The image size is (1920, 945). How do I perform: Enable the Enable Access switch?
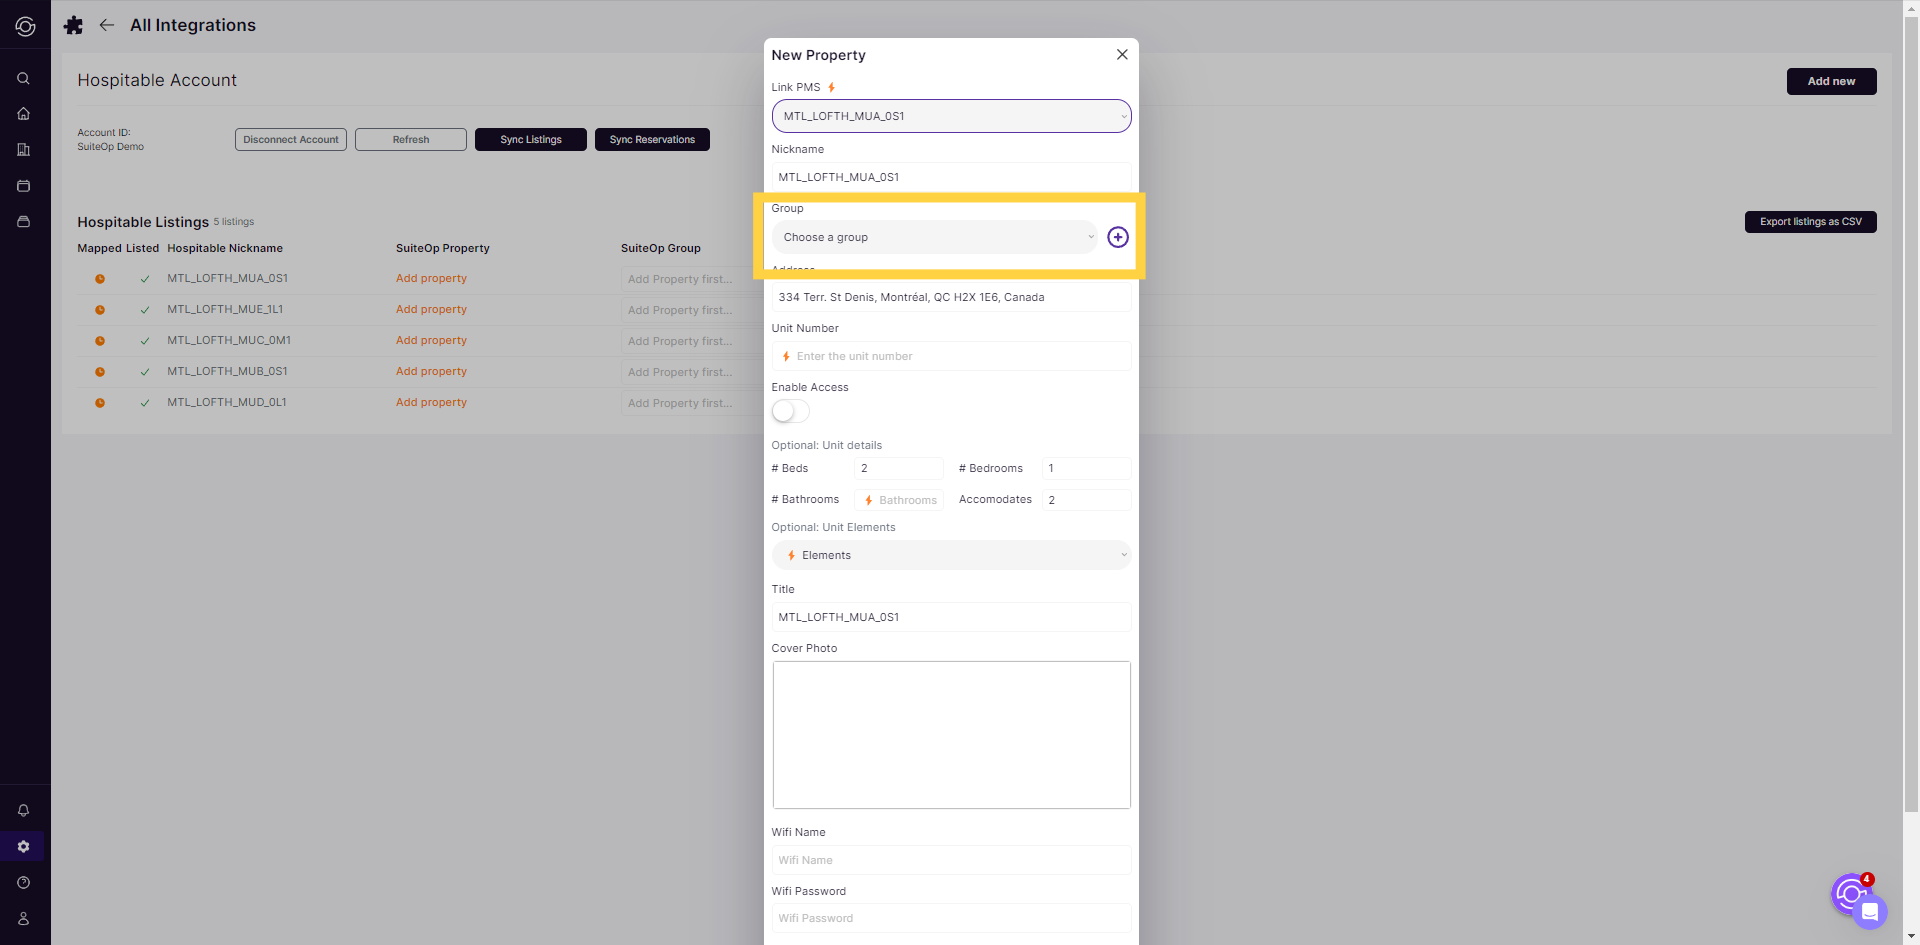(x=789, y=410)
